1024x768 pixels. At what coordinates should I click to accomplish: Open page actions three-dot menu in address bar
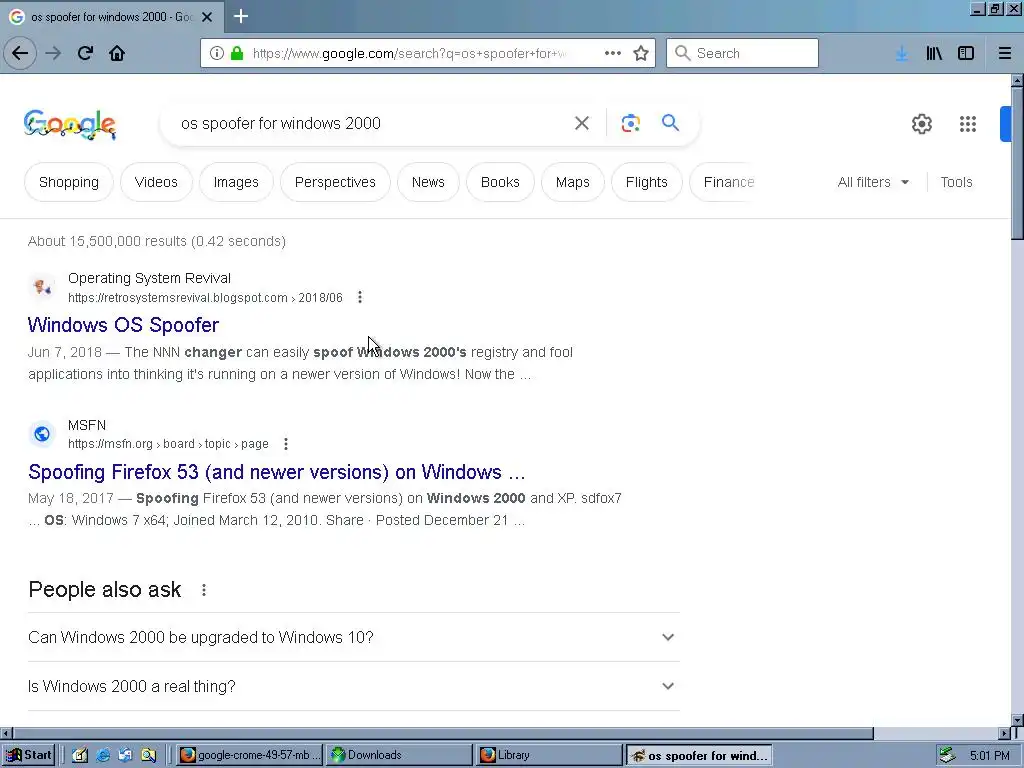[x=613, y=53]
